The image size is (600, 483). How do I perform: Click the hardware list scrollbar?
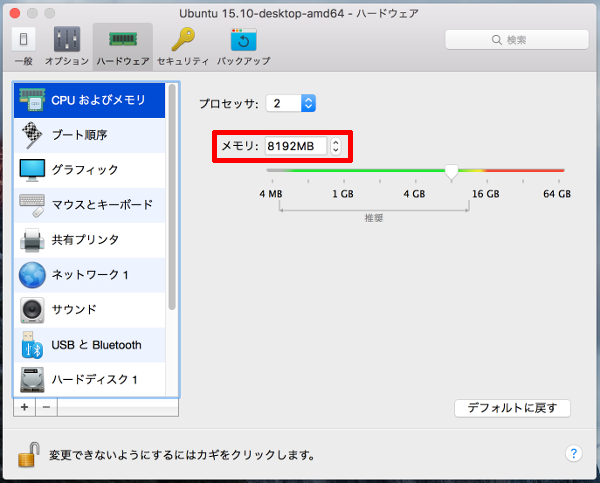point(172,197)
